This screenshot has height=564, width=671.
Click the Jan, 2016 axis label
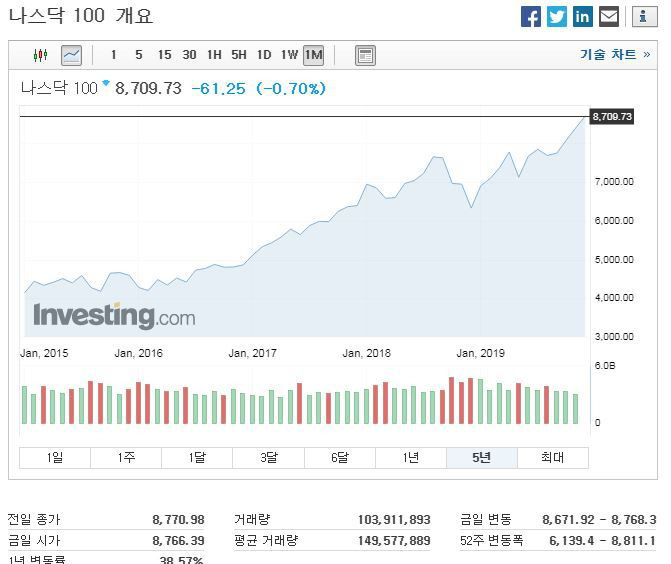(139, 353)
